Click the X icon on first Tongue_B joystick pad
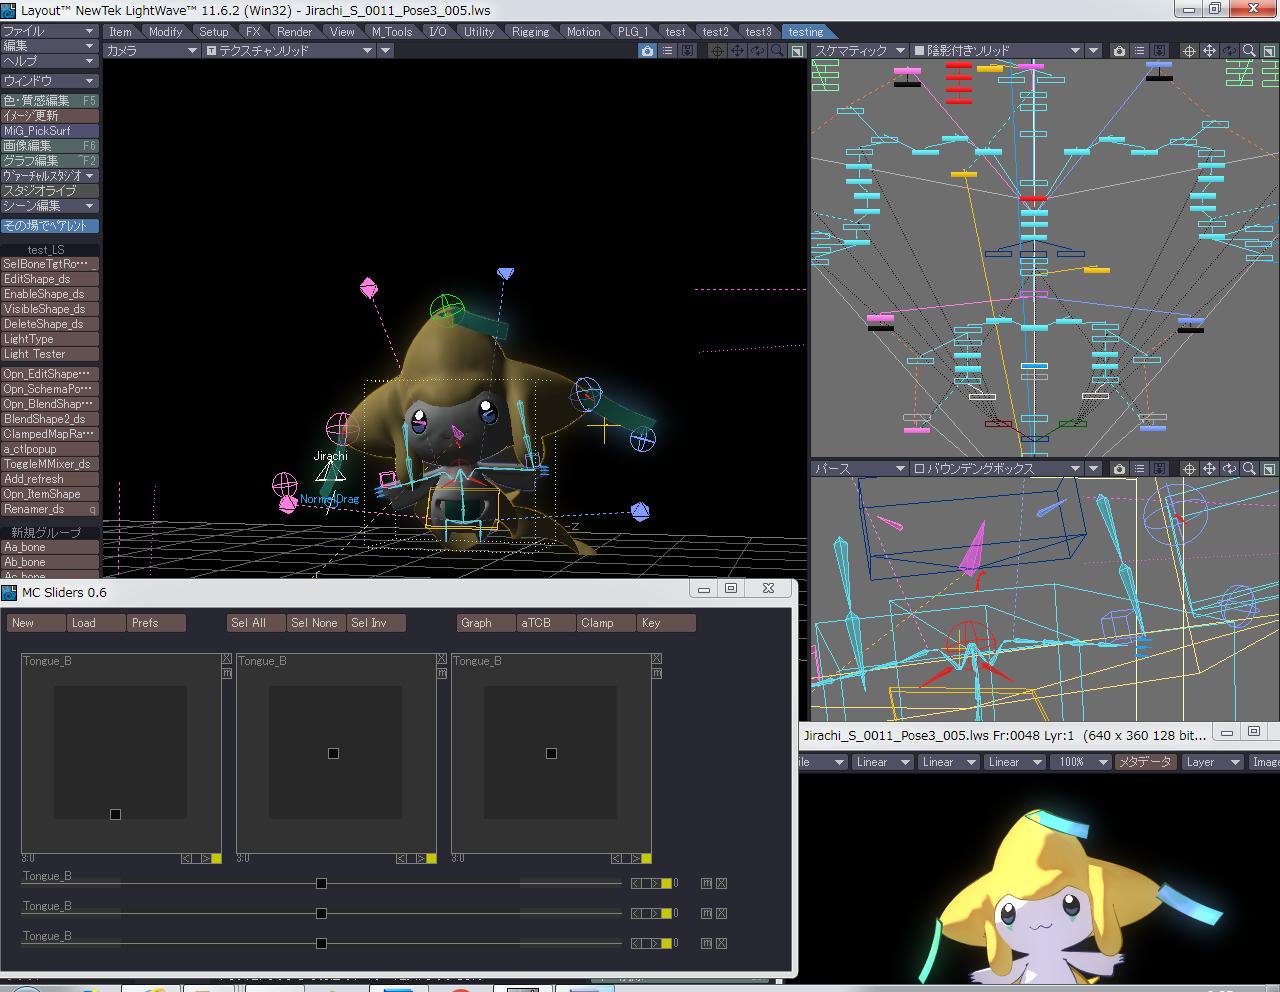Viewport: 1280px width, 992px height. pyautogui.click(x=227, y=659)
